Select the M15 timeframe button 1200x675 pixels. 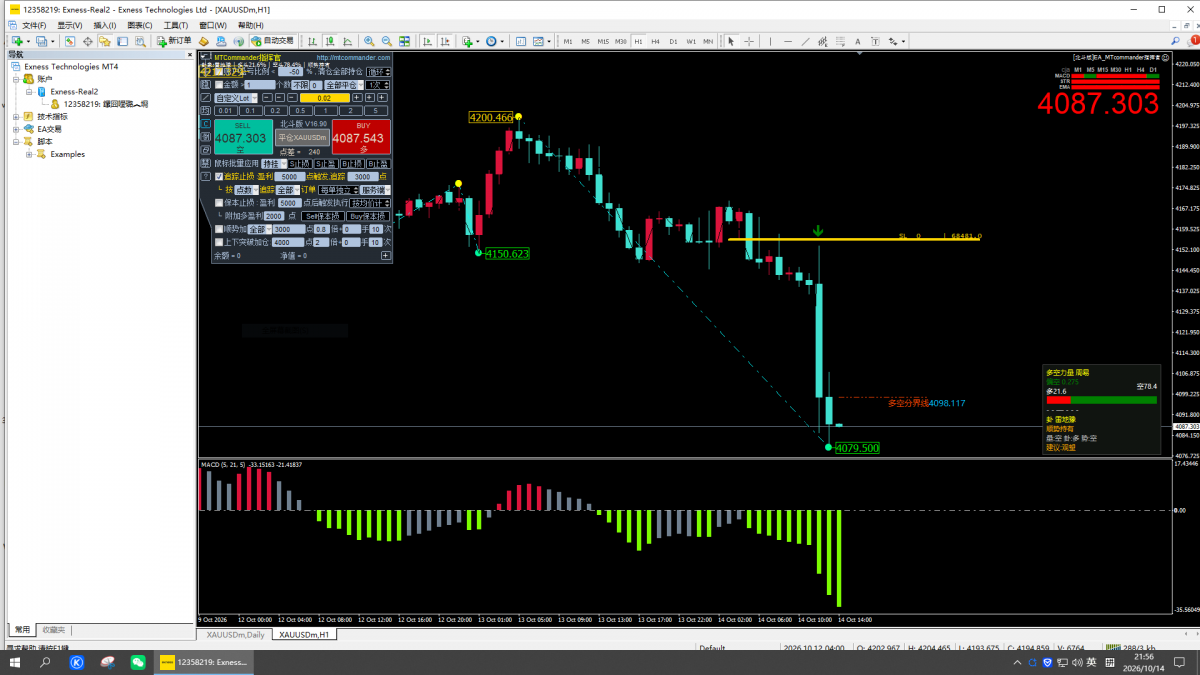click(x=603, y=41)
